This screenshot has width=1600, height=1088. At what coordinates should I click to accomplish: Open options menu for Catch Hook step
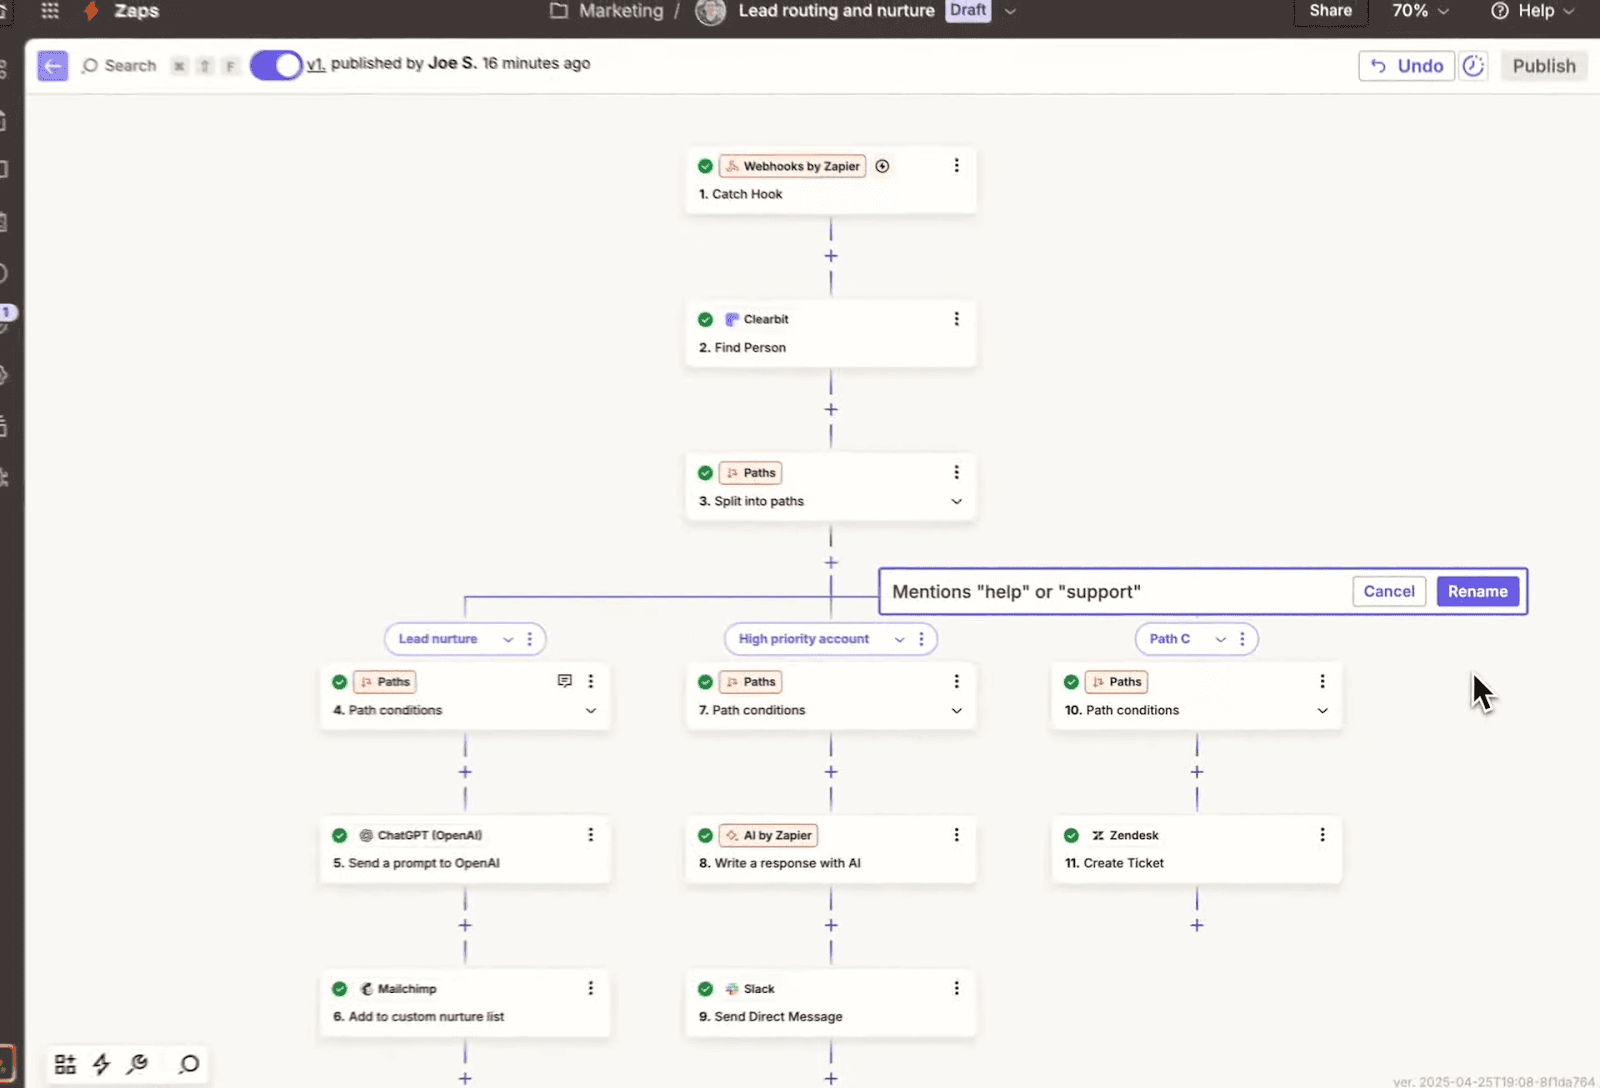(956, 166)
